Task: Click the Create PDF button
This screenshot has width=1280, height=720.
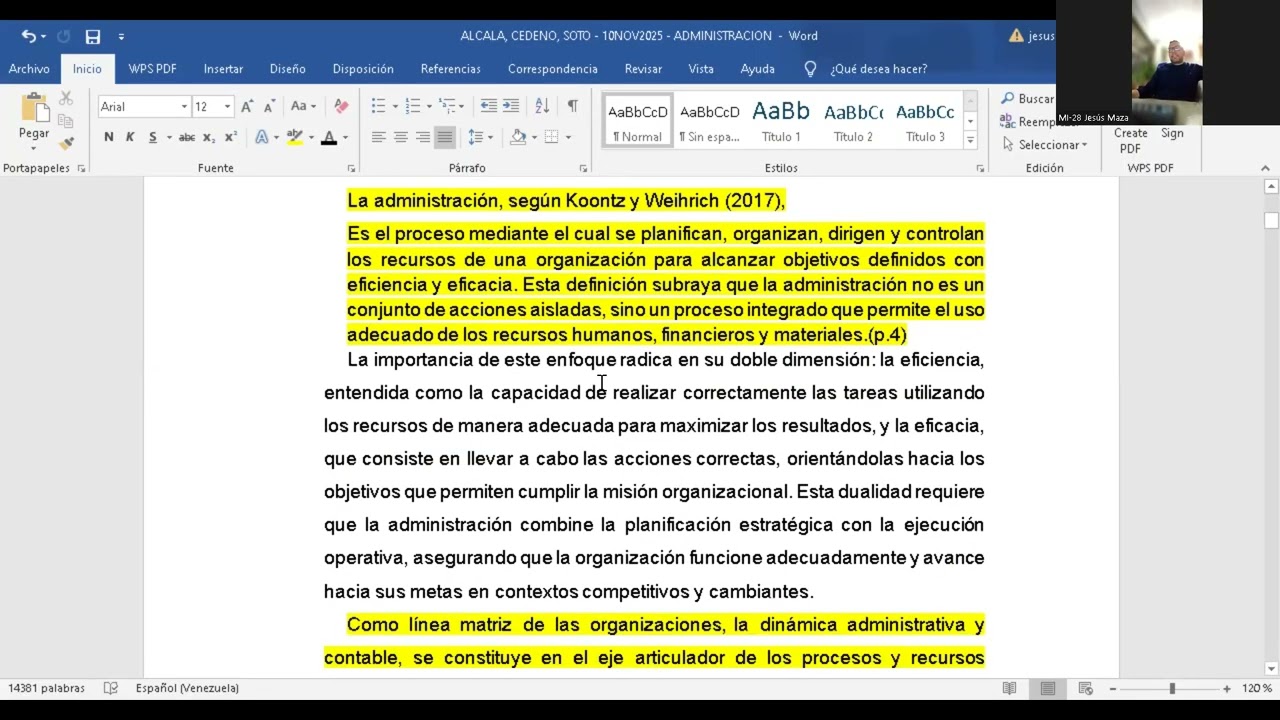Action: click(1131, 140)
